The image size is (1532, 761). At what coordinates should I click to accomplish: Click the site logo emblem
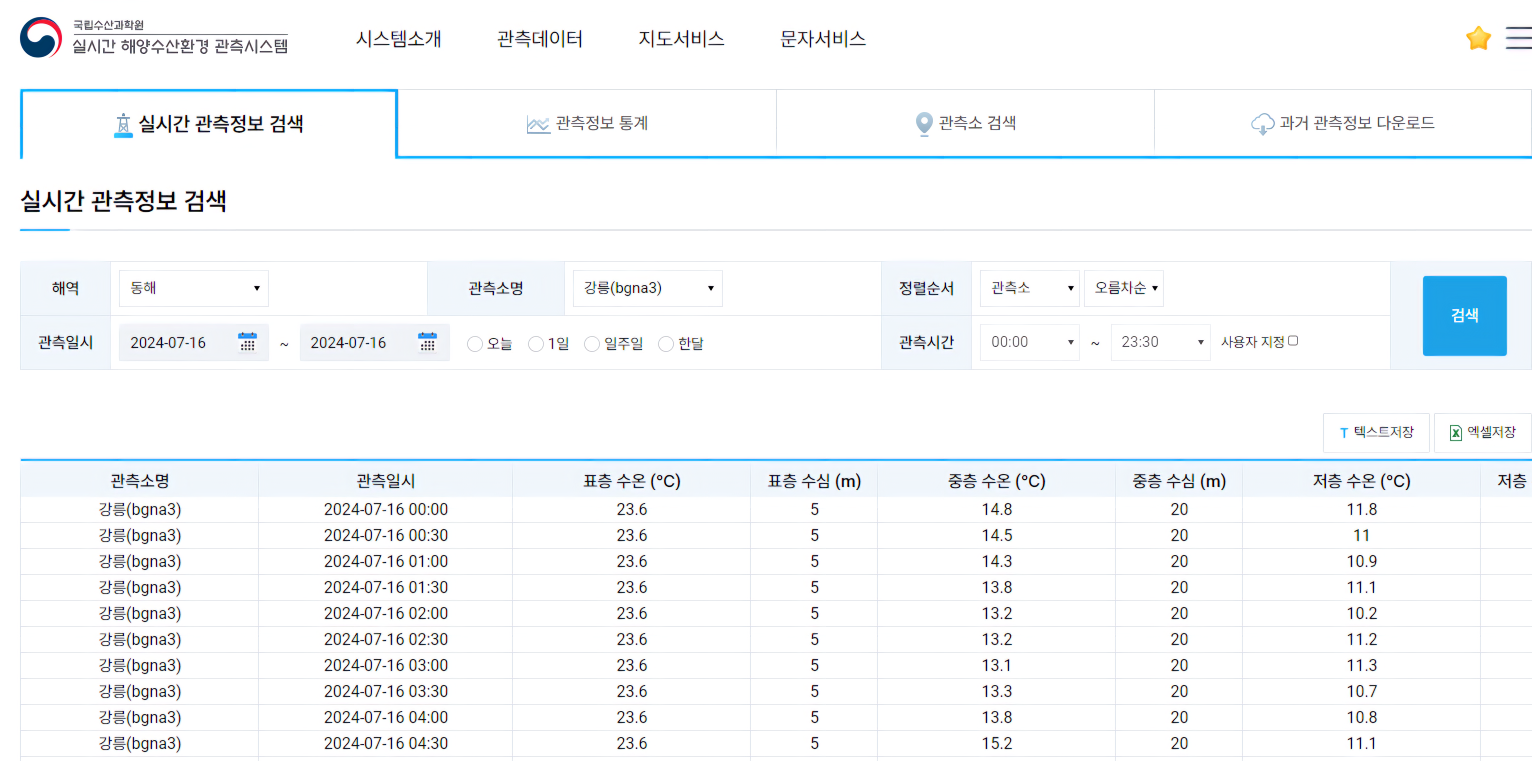(x=41, y=37)
